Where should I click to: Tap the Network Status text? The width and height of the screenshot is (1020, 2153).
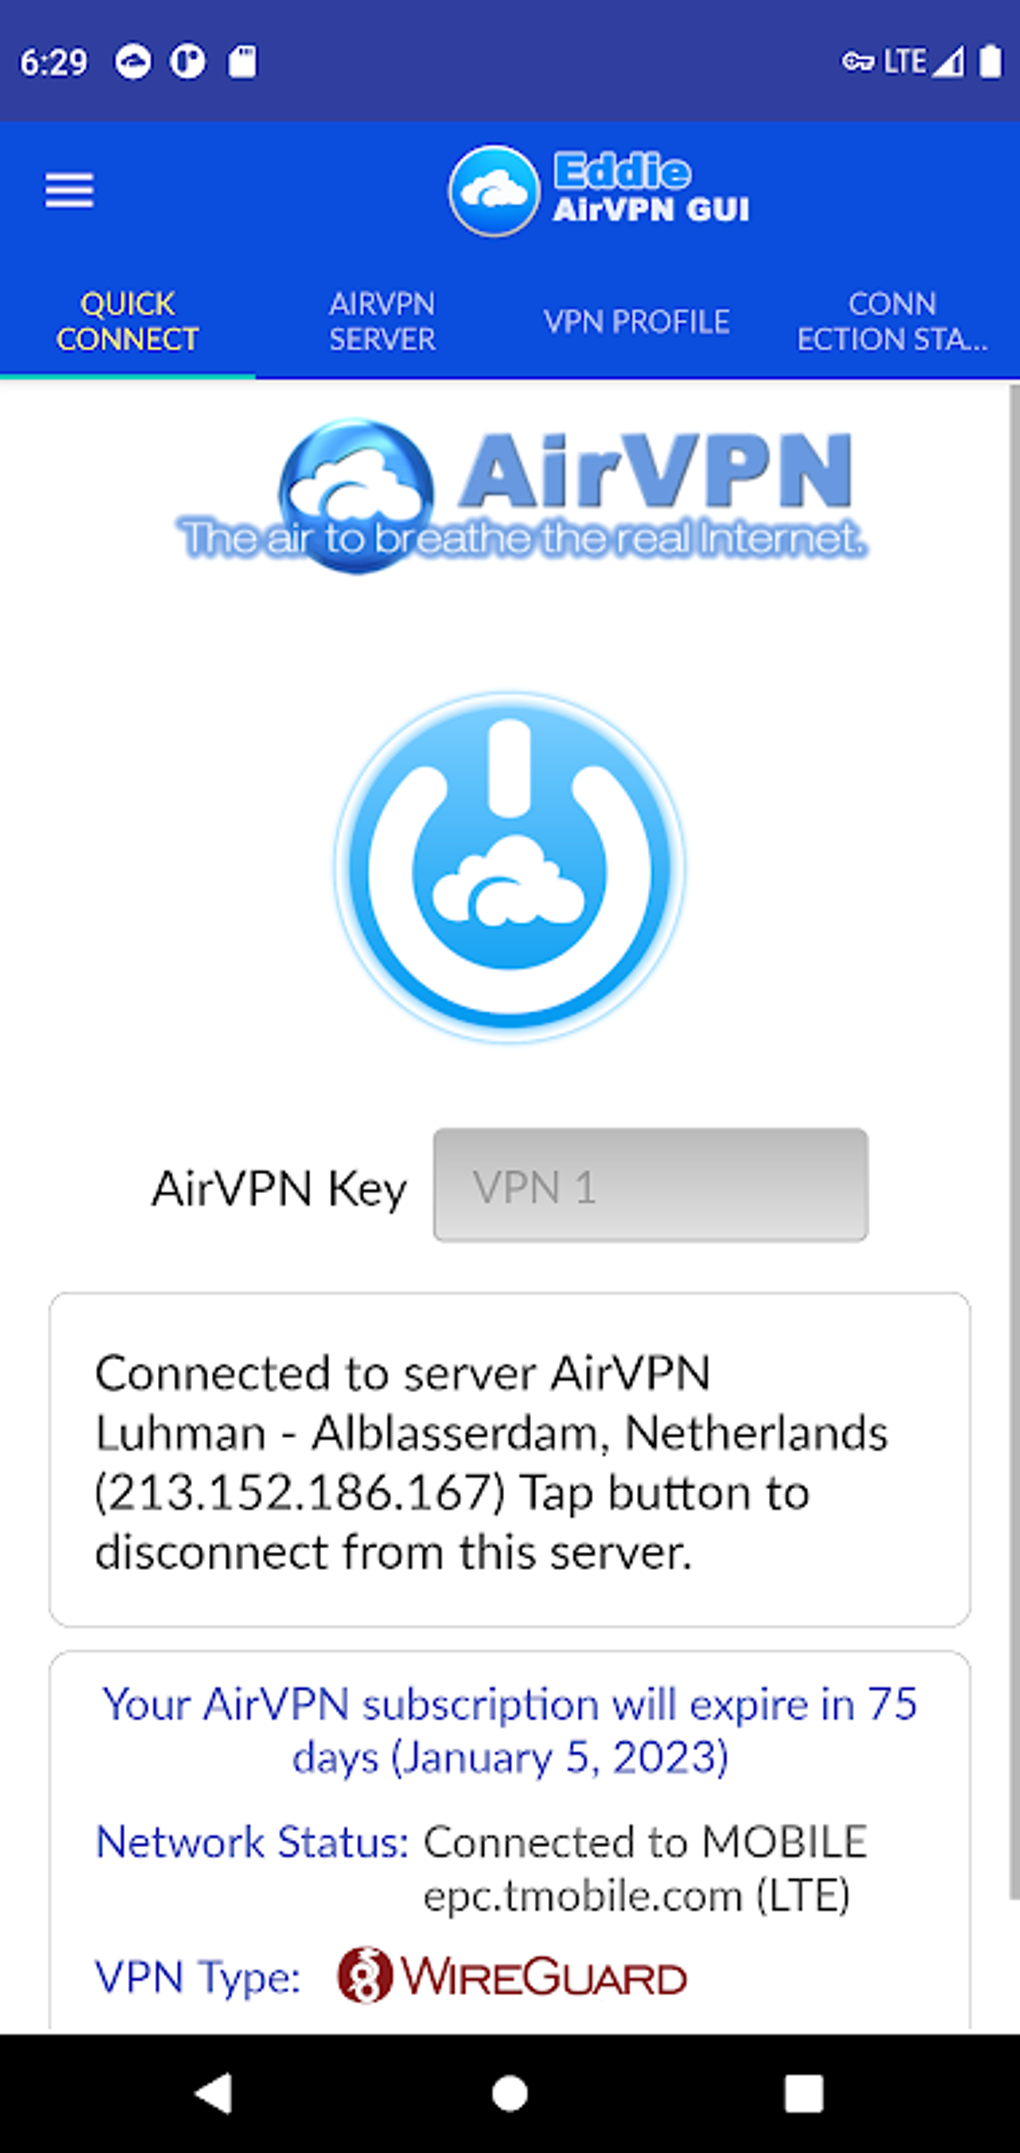(x=253, y=1842)
